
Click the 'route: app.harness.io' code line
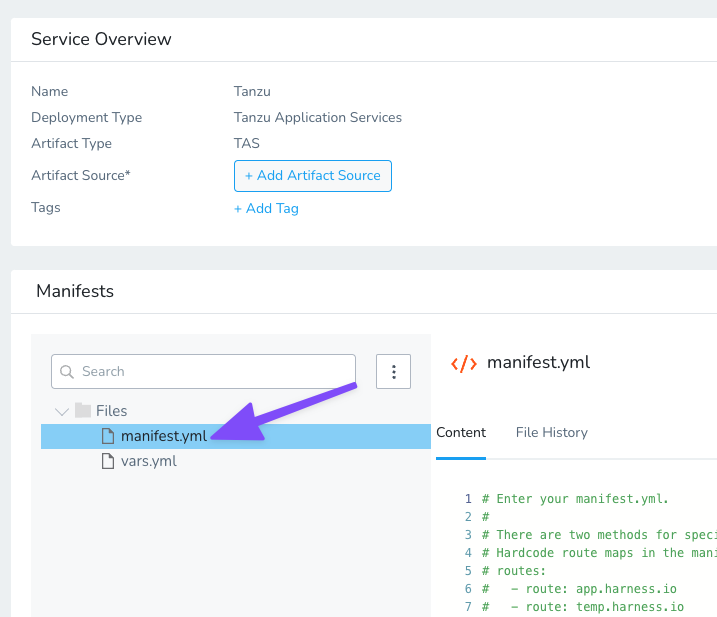[x=579, y=589]
